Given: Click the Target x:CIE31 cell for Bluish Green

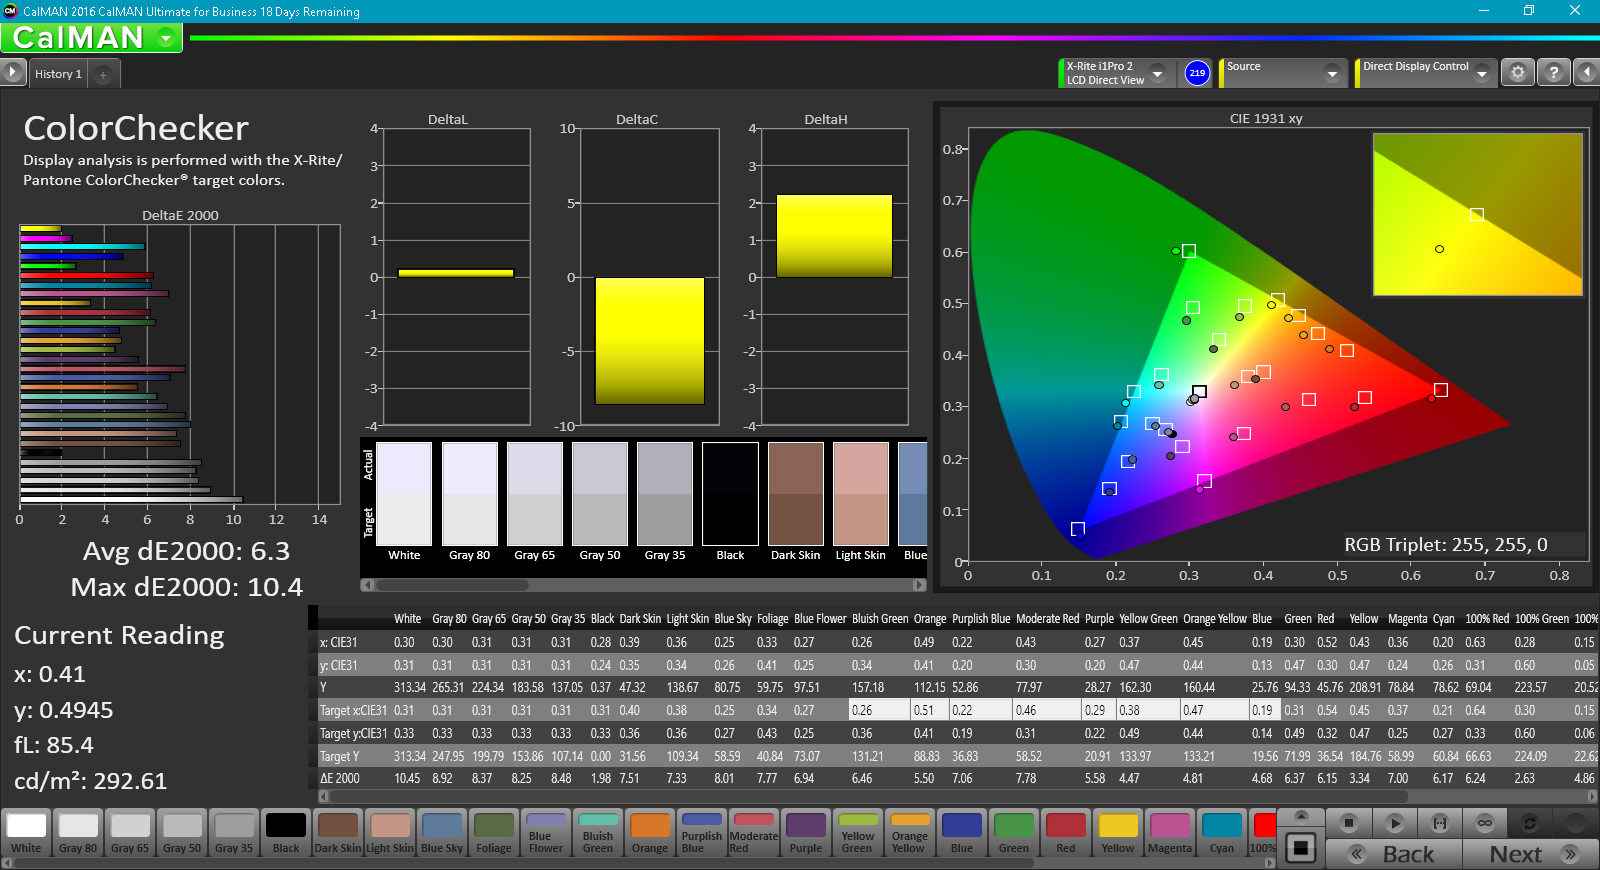Looking at the screenshot, I should (879, 710).
